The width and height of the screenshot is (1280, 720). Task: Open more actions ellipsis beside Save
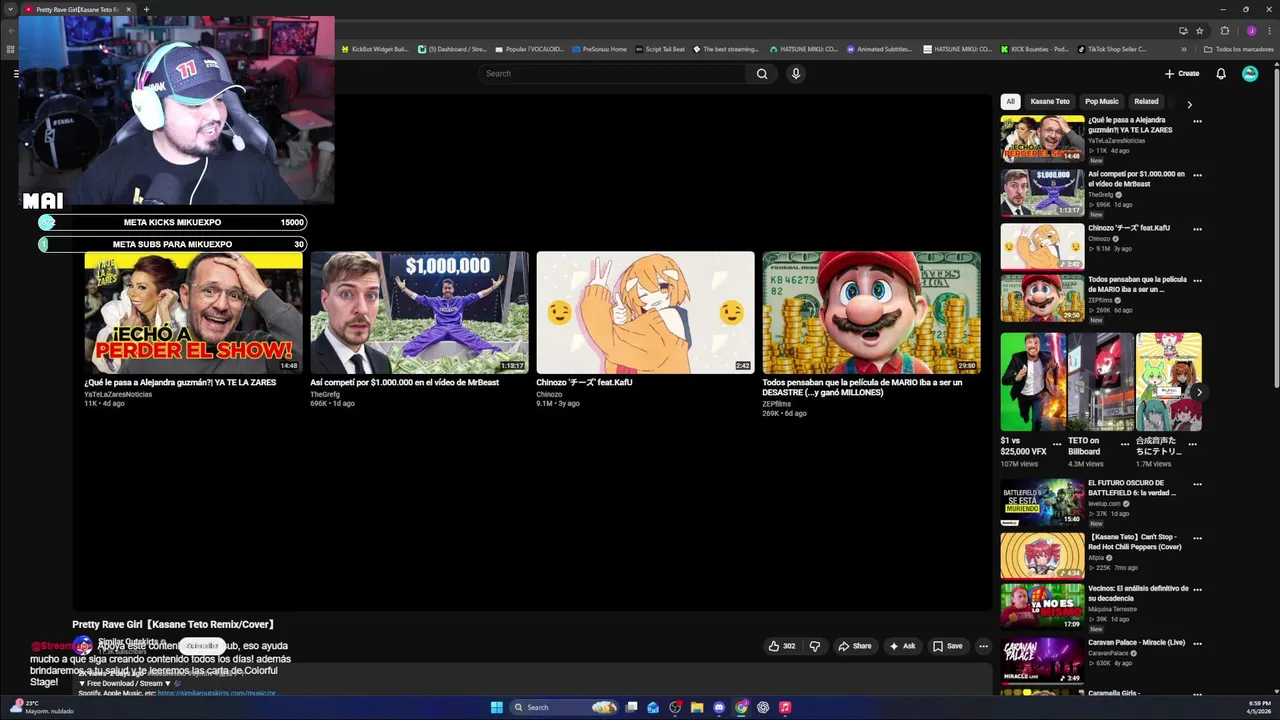983,646
